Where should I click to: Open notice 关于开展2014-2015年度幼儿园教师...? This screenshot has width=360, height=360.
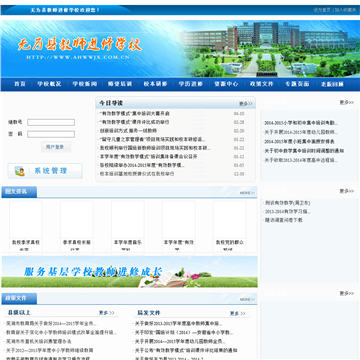coord(301,132)
